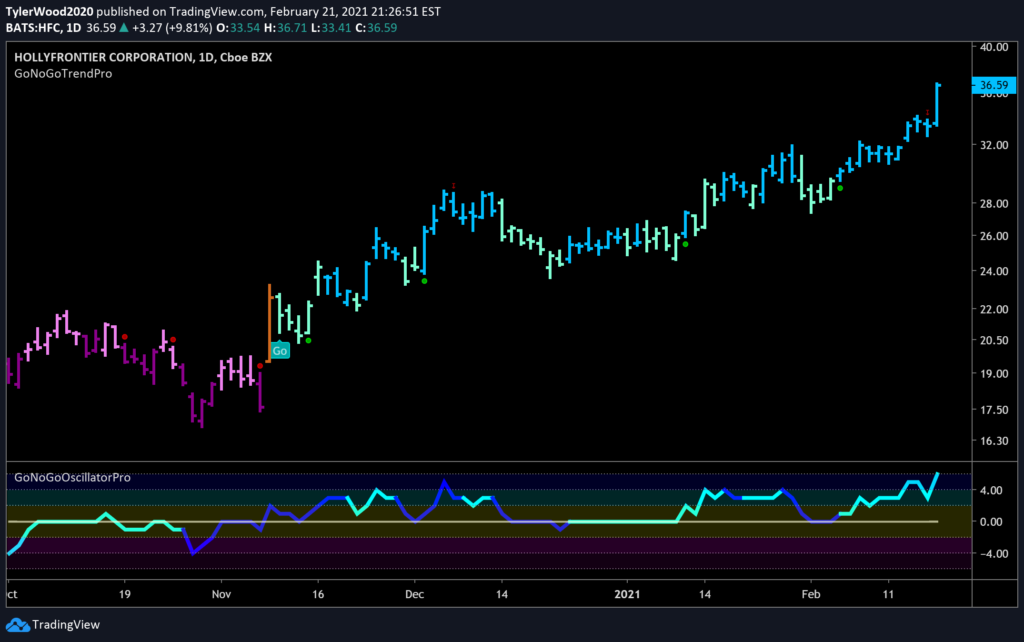Click the 11 date label on time axis
The height and width of the screenshot is (642, 1024).
click(x=888, y=594)
